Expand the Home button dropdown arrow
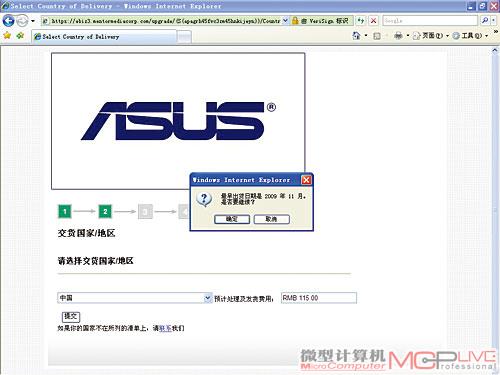Viewport: 500px width, 375px height. tap(366, 35)
